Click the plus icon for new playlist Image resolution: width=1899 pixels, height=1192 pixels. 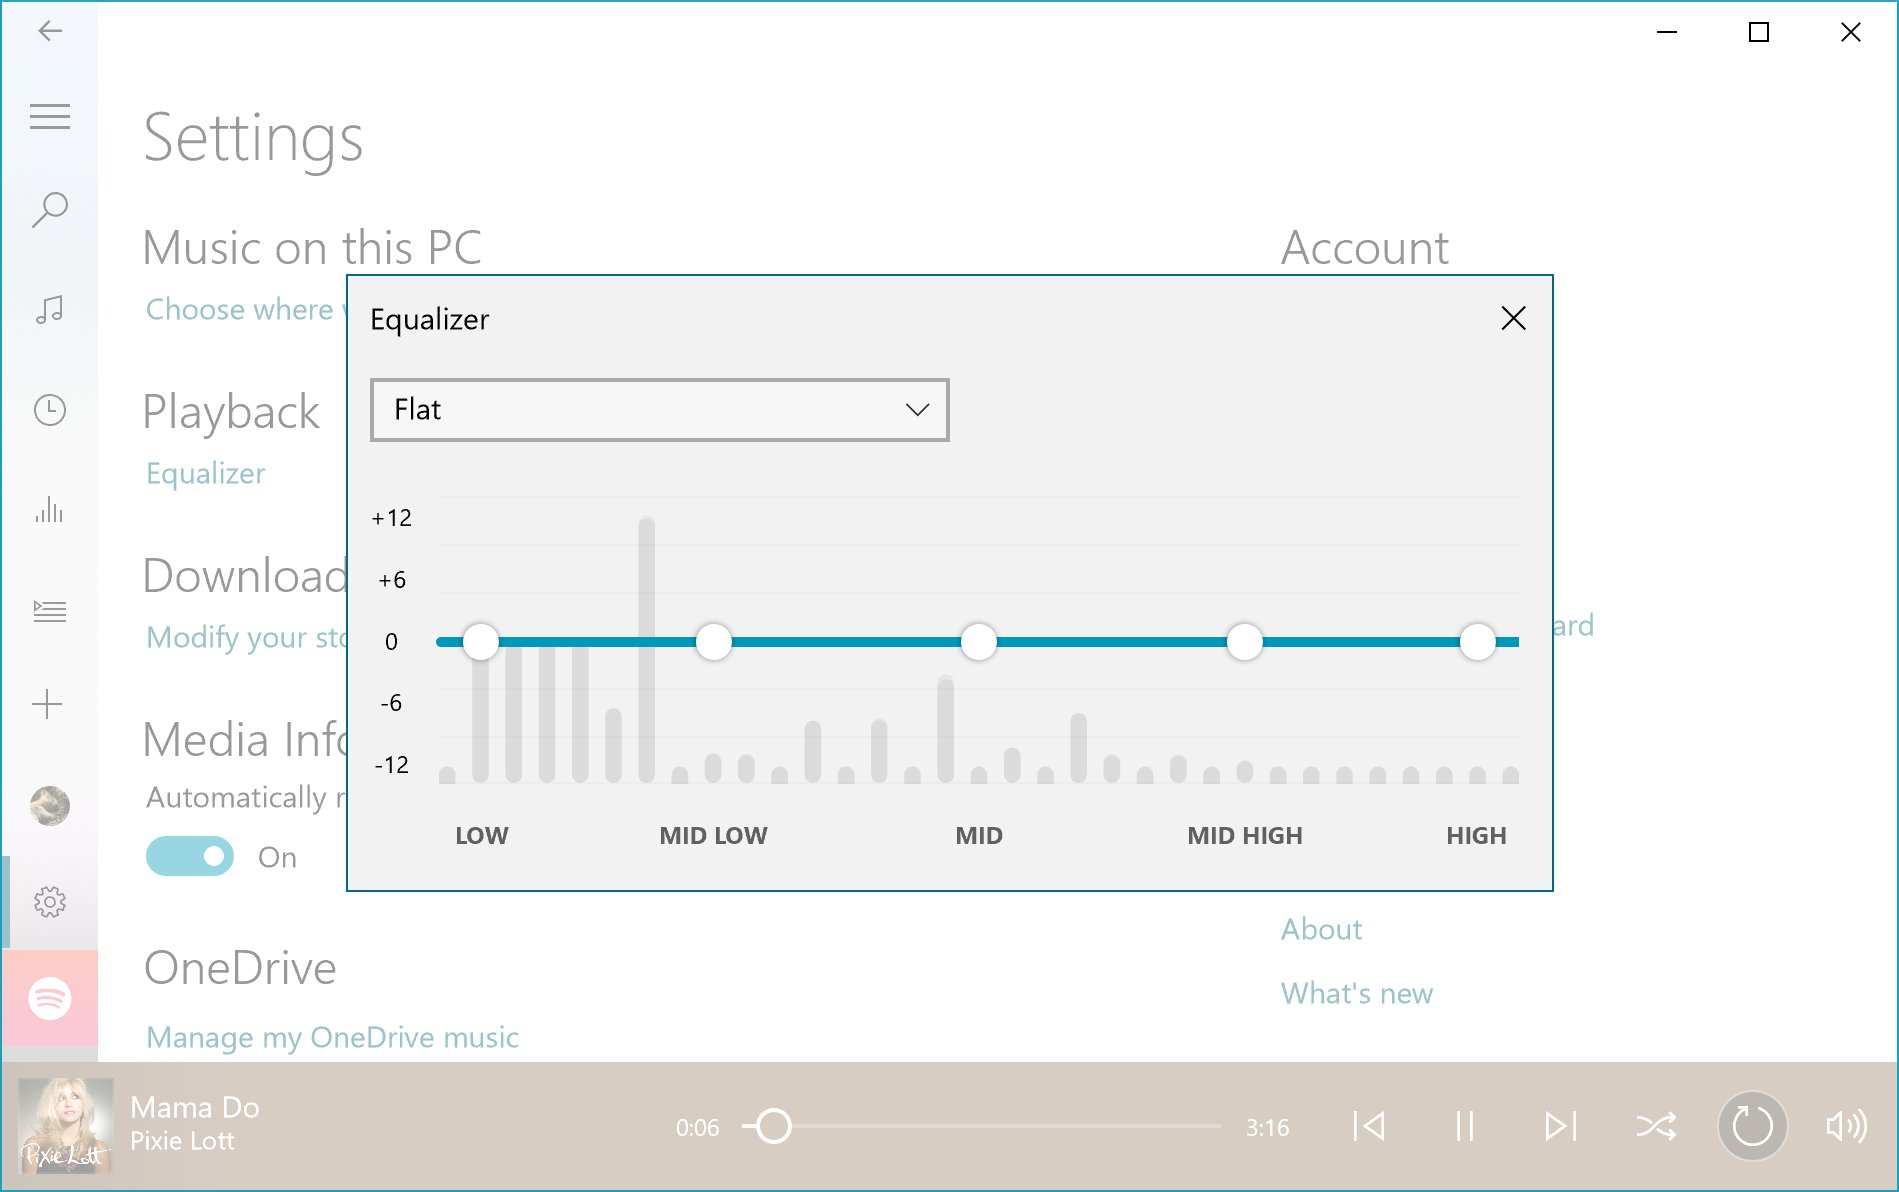pyautogui.click(x=47, y=704)
